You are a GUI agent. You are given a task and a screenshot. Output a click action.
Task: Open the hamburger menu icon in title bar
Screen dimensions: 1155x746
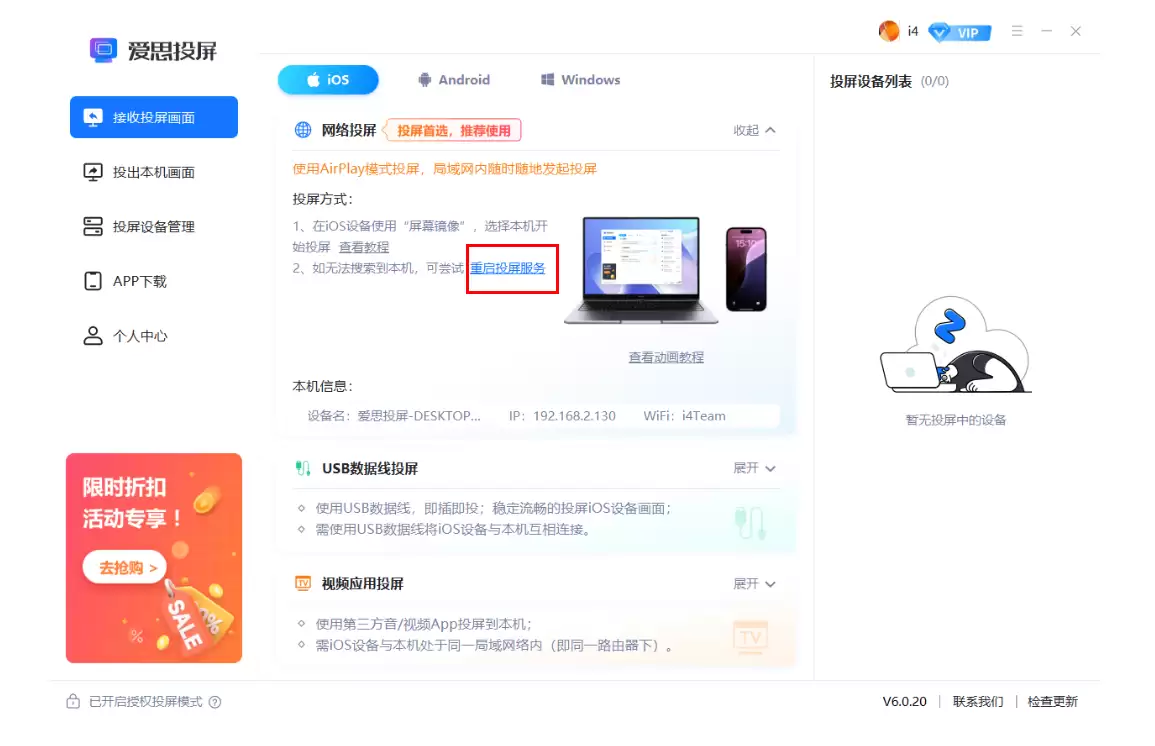coord(1017,31)
